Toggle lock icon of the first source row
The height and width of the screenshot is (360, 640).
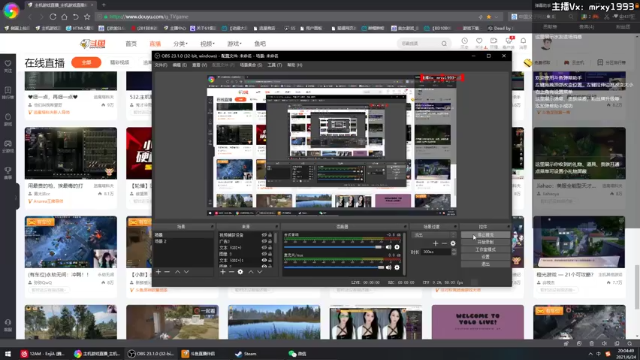(x=270, y=235)
